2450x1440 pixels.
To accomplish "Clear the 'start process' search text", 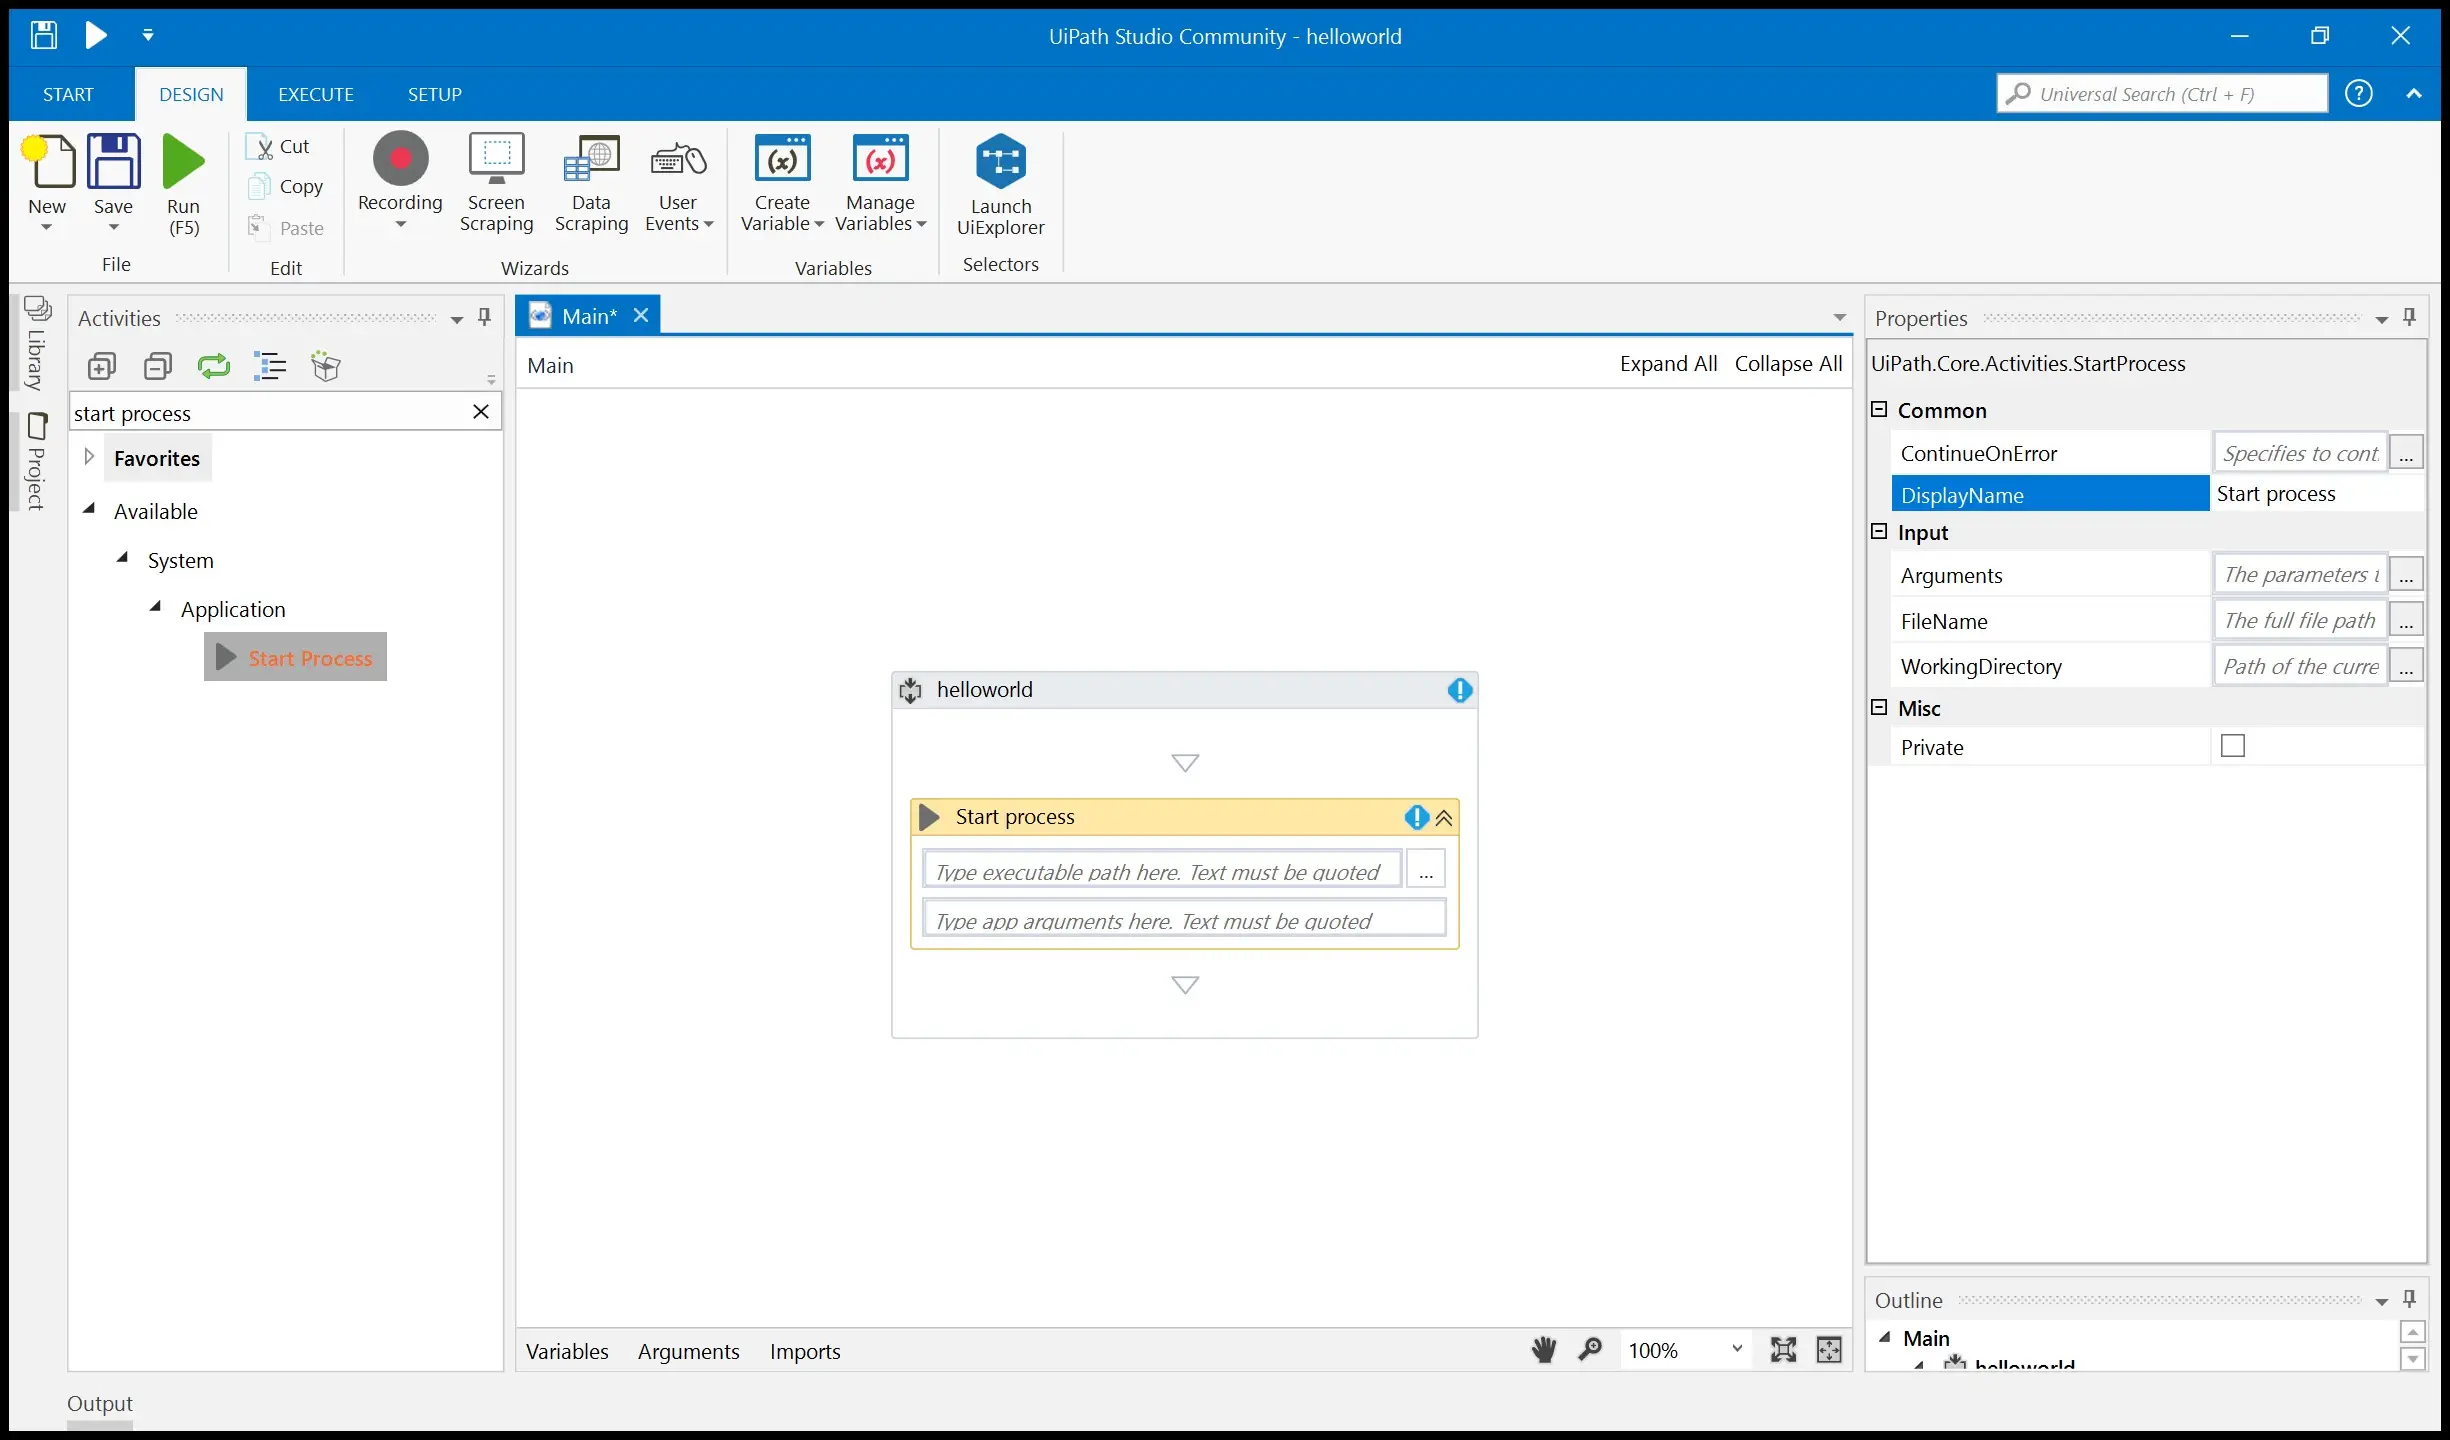I will (x=481, y=412).
